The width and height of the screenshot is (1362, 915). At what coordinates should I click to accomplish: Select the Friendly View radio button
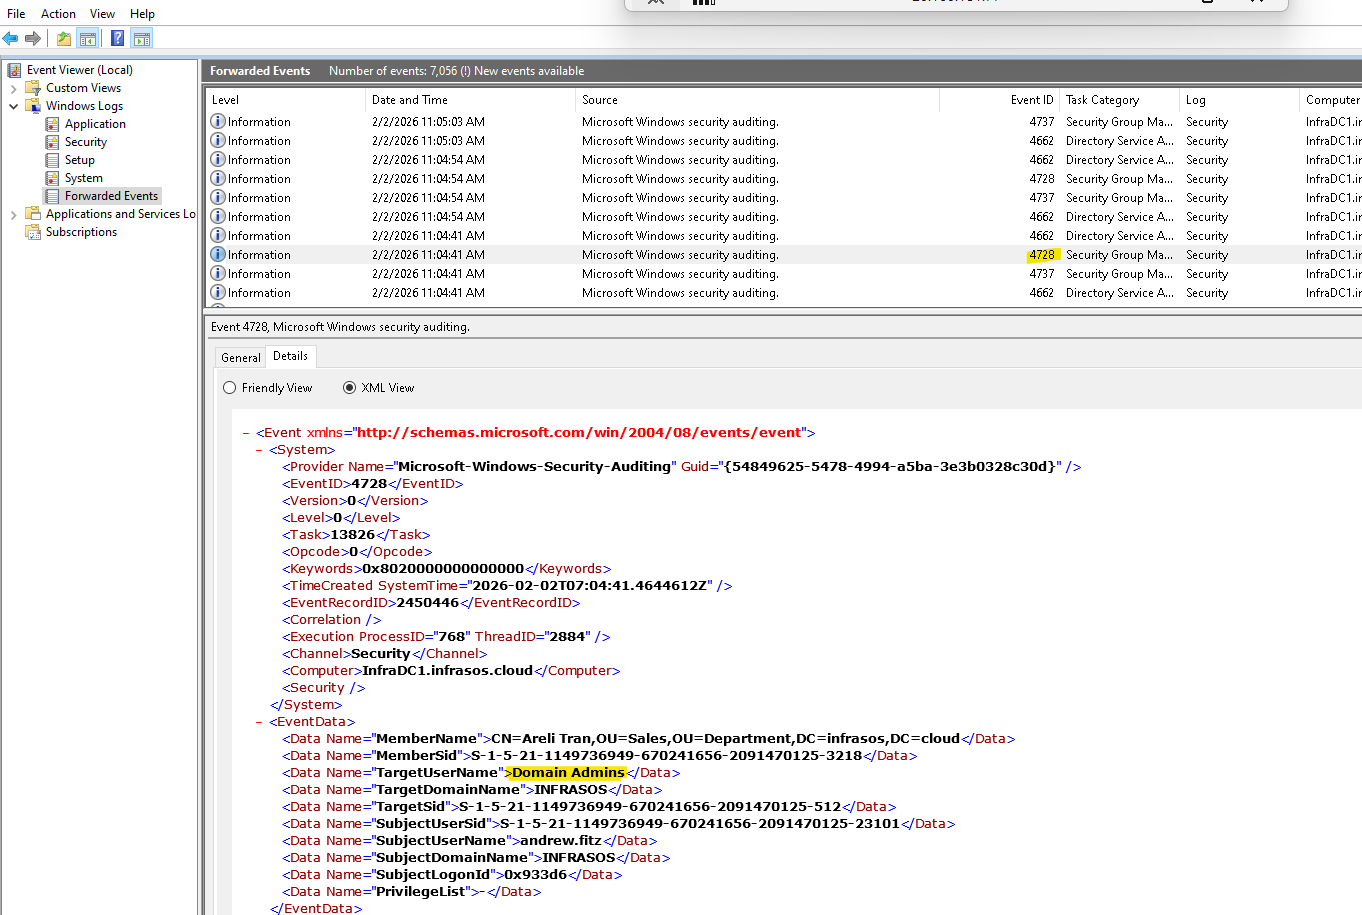(x=230, y=388)
